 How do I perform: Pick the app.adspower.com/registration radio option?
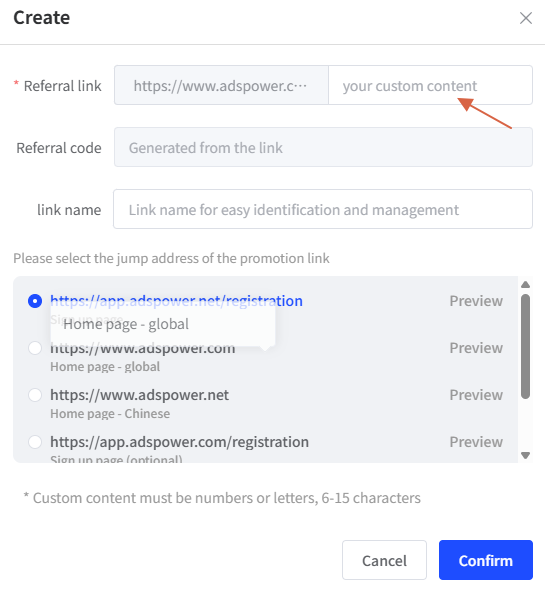coord(35,442)
